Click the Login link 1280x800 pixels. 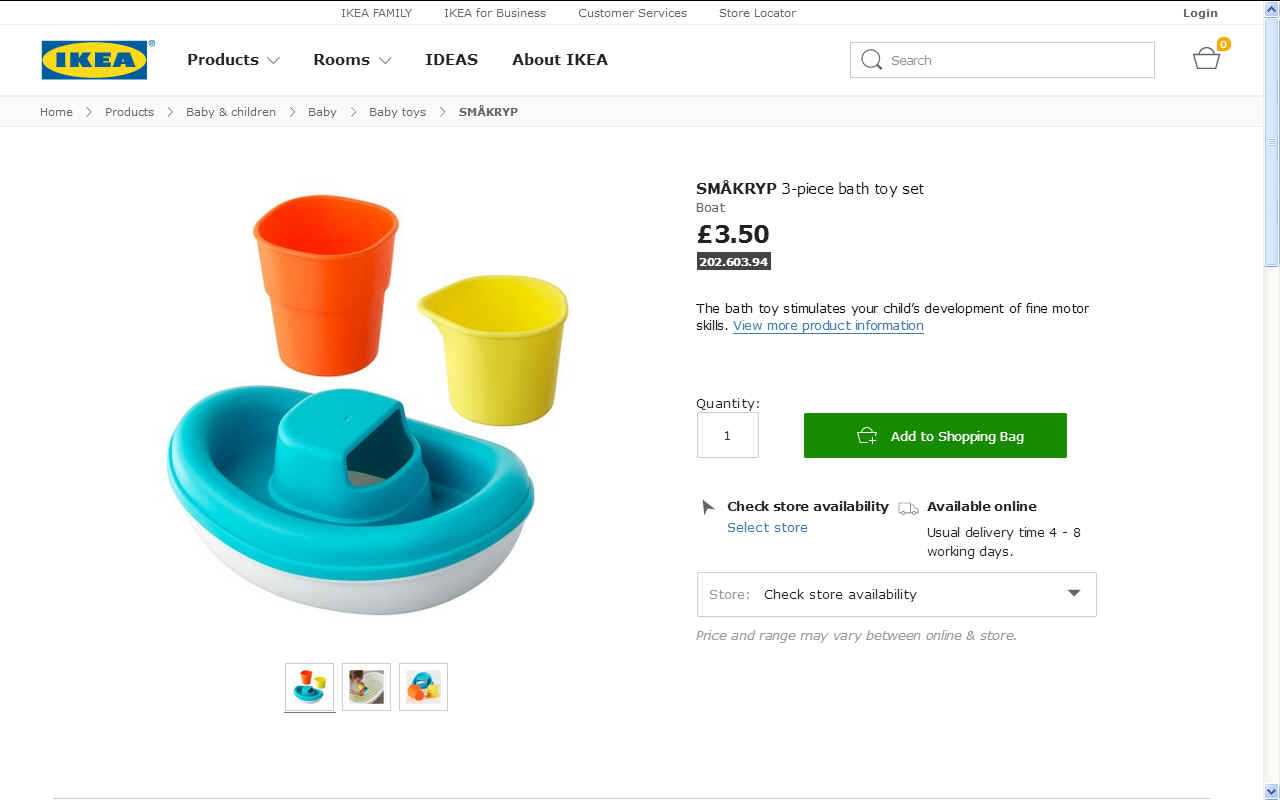click(1200, 13)
